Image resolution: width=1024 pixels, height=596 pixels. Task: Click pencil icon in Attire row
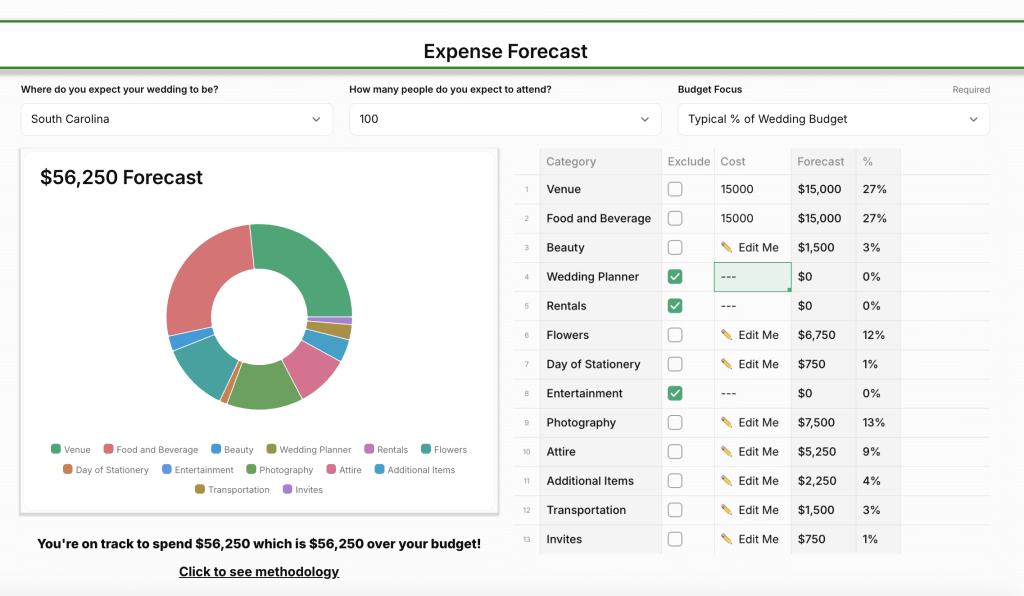727,452
